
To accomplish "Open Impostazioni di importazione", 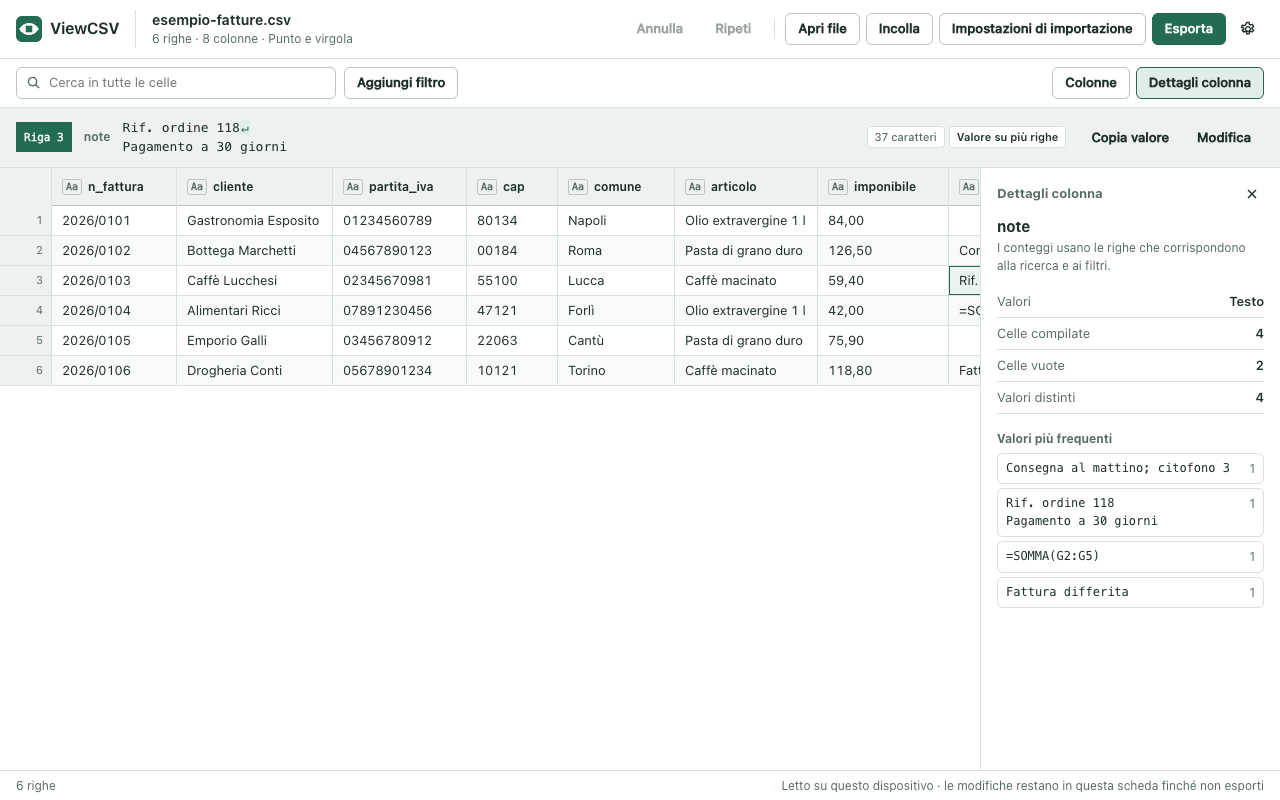I will pos(1041,29).
